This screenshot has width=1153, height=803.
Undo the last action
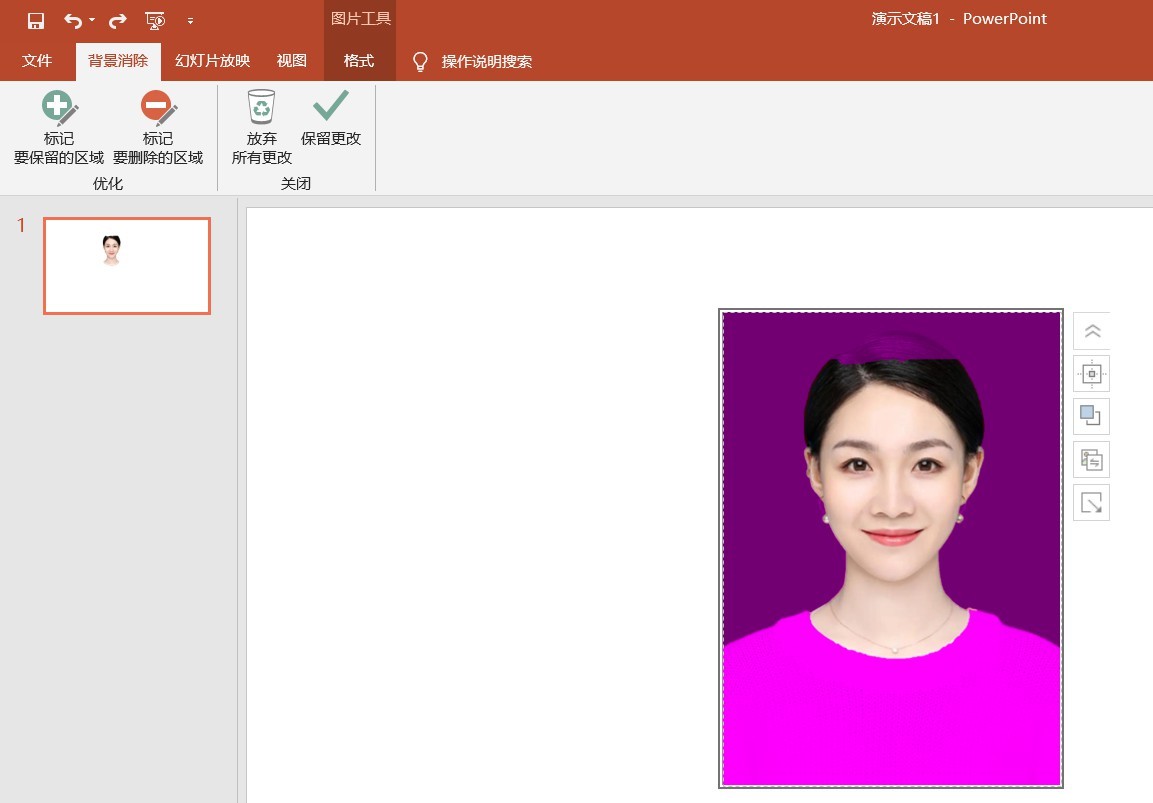tap(70, 19)
